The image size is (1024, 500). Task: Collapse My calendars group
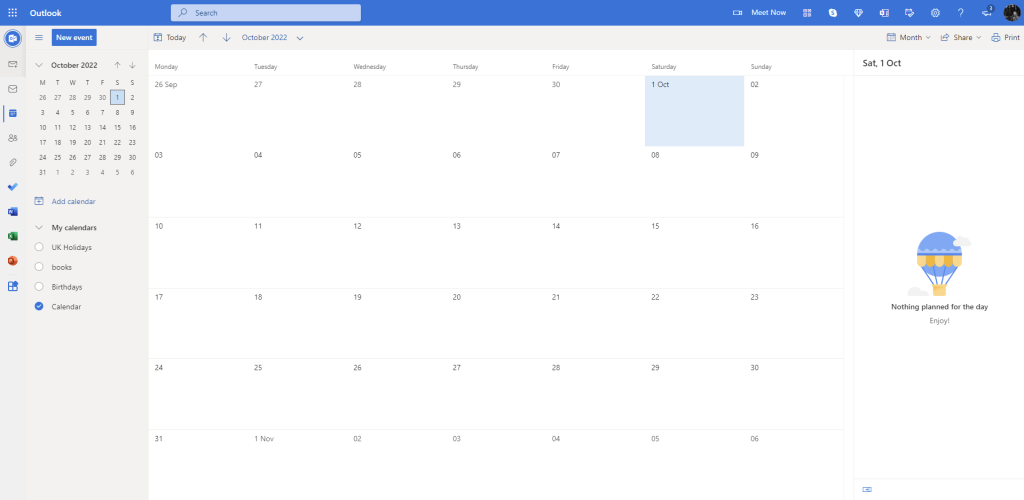39,228
